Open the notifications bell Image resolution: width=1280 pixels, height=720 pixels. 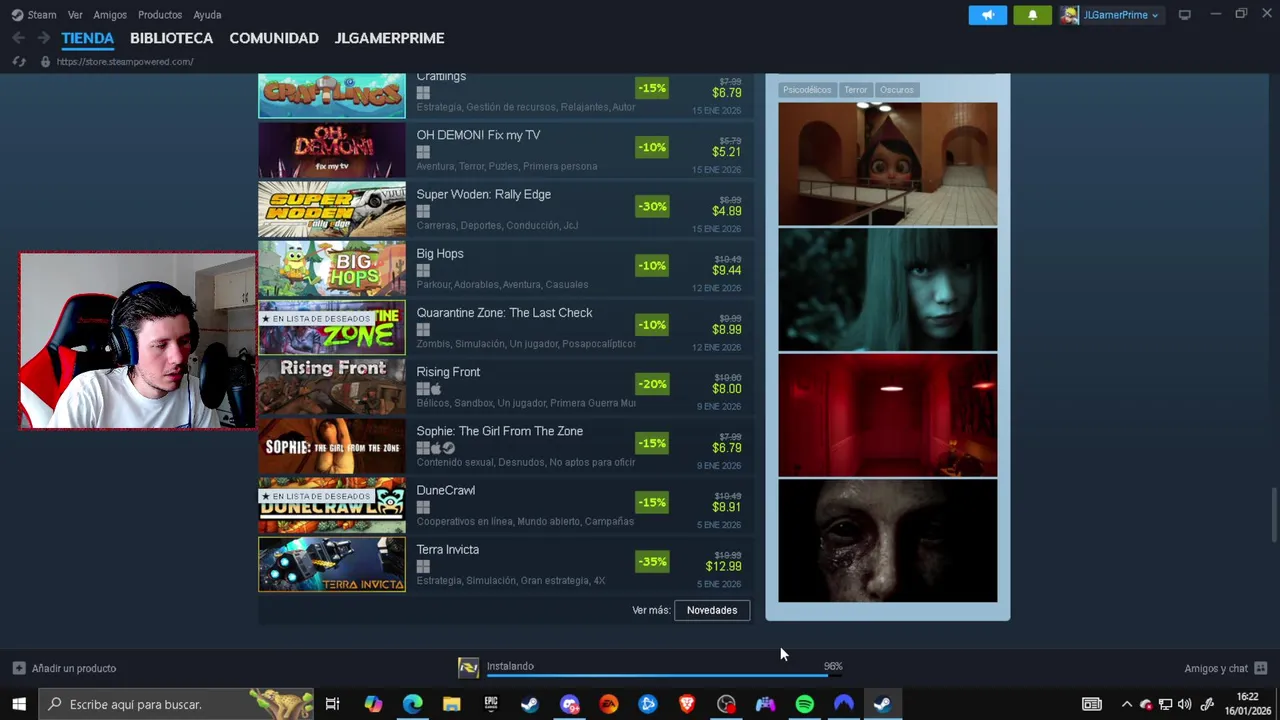(1032, 15)
